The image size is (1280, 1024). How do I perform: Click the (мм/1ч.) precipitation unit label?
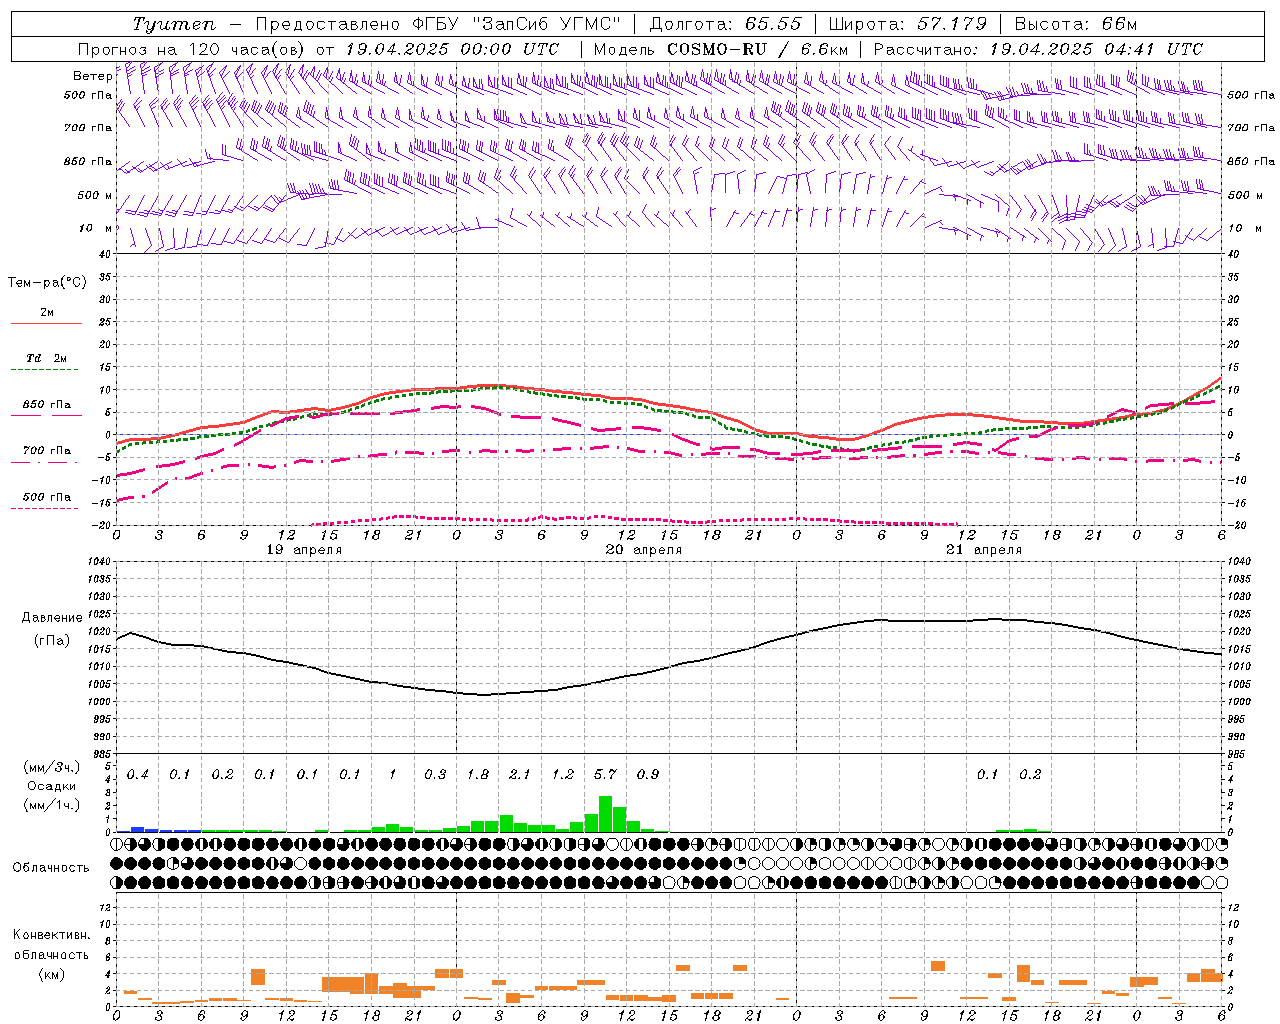tap(52, 805)
